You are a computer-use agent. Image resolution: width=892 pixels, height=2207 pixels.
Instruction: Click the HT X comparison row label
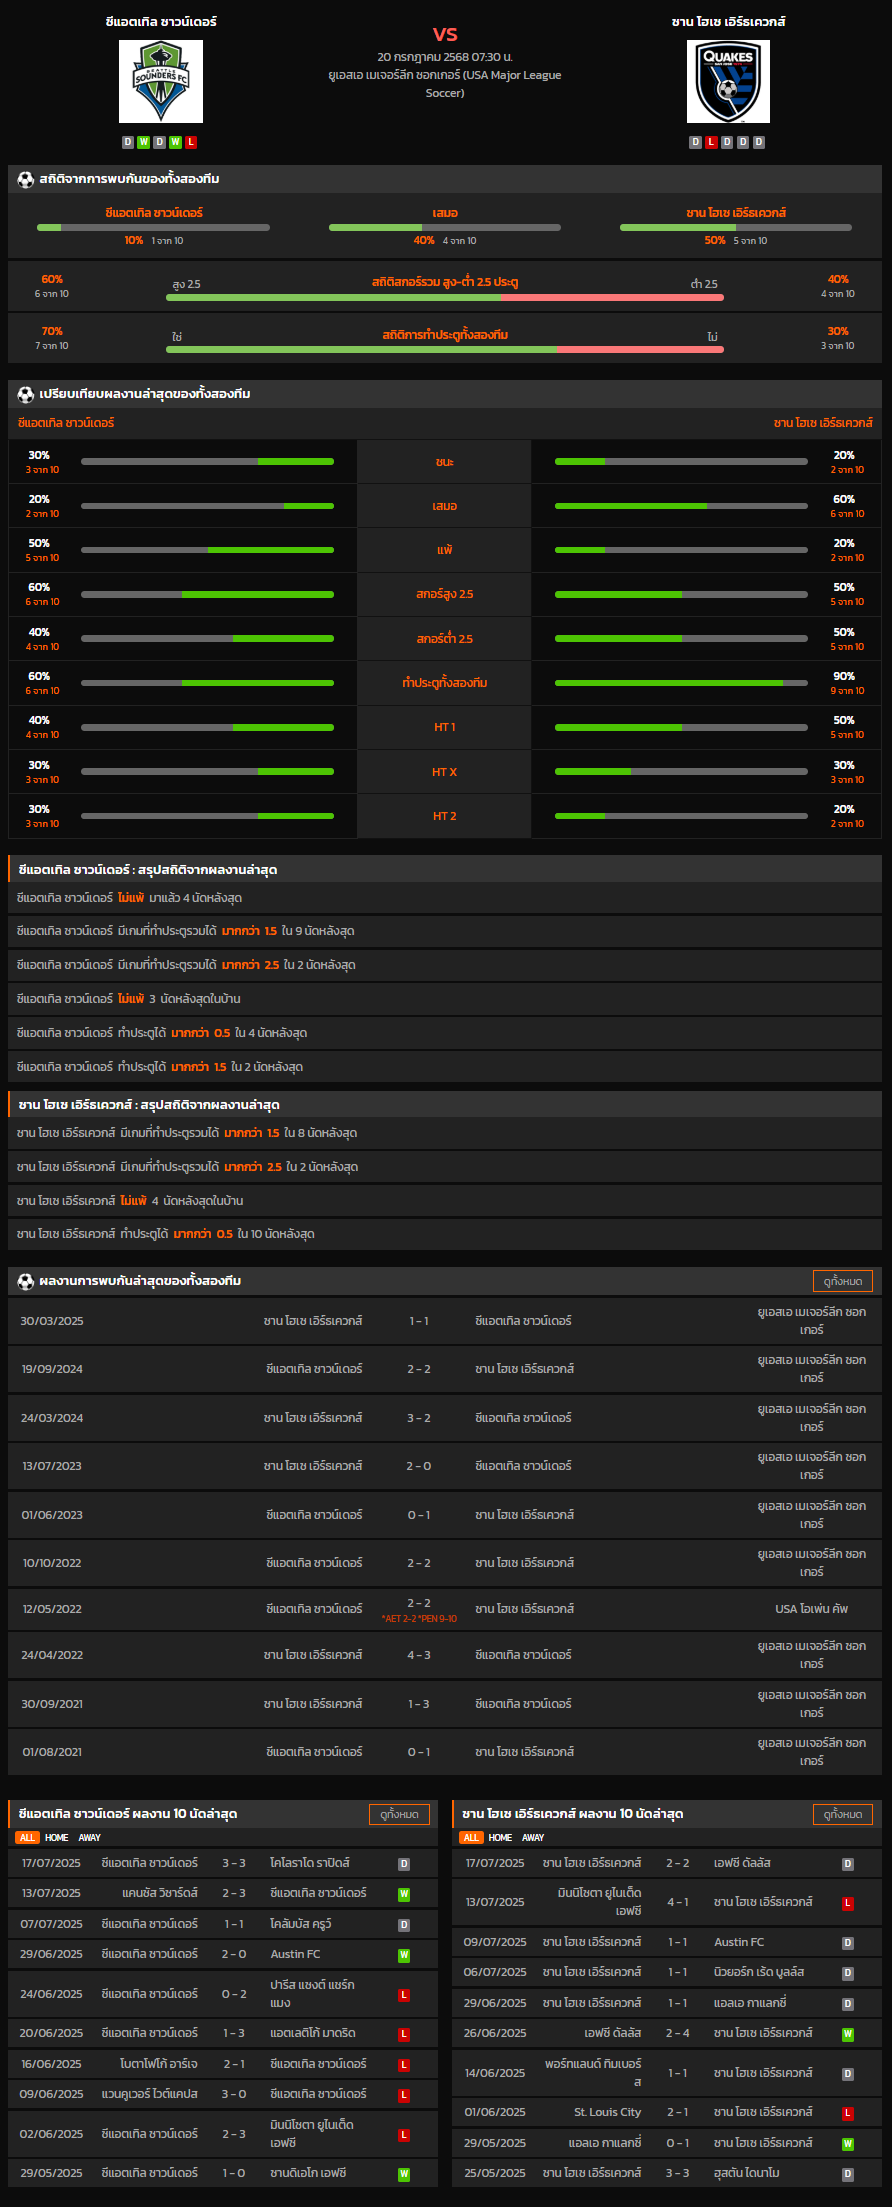445,772
